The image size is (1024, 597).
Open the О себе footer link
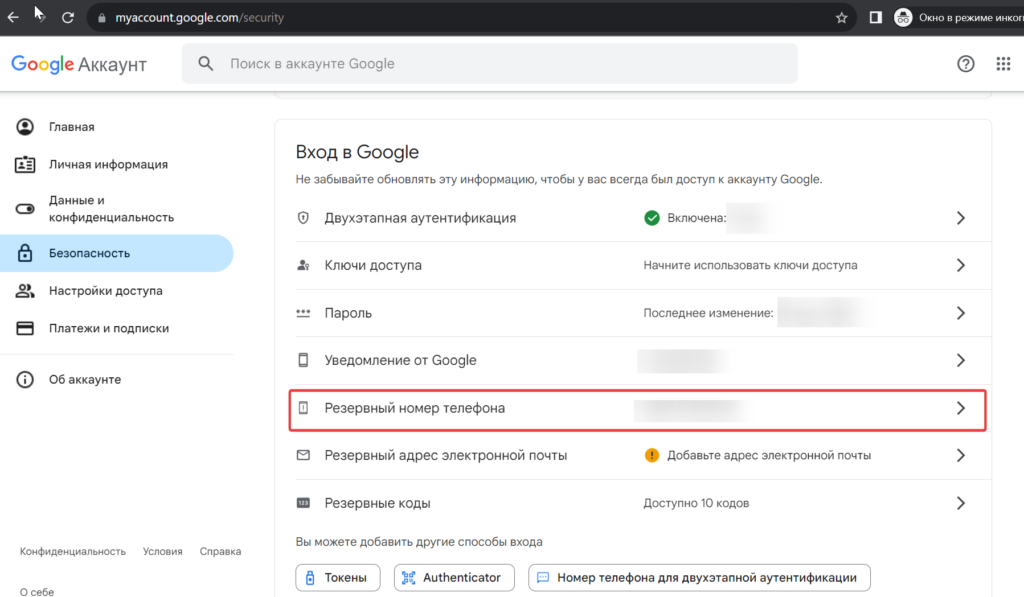click(37, 592)
